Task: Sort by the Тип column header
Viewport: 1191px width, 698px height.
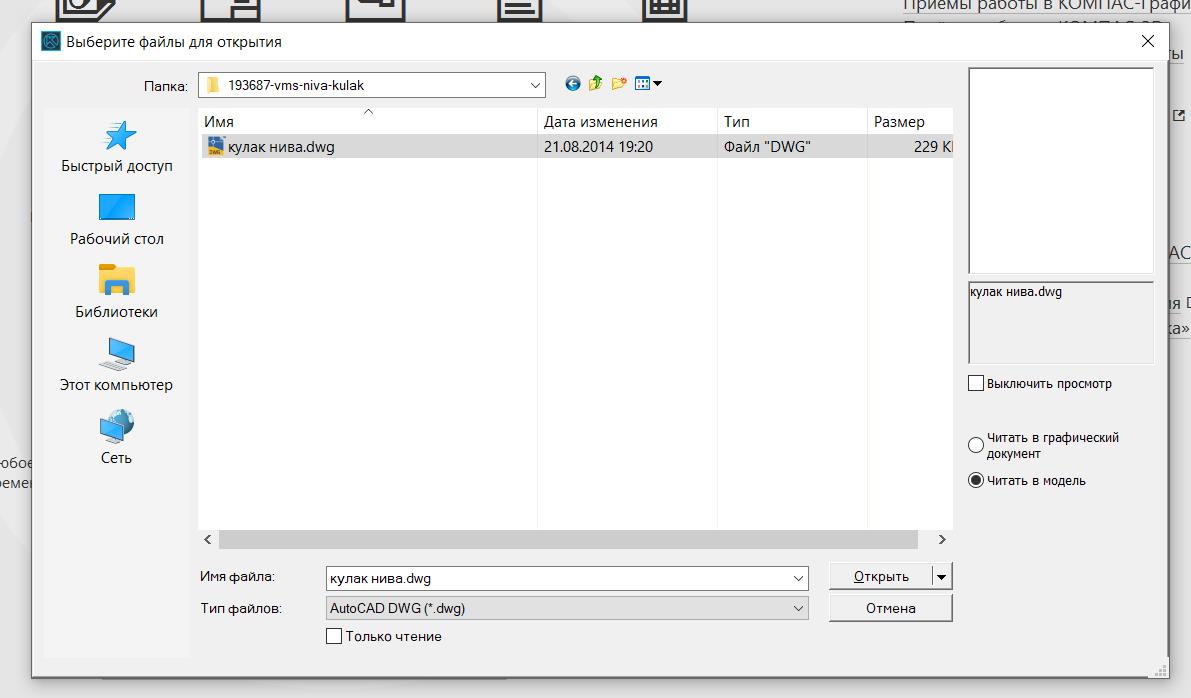Action: tap(792, 122)
